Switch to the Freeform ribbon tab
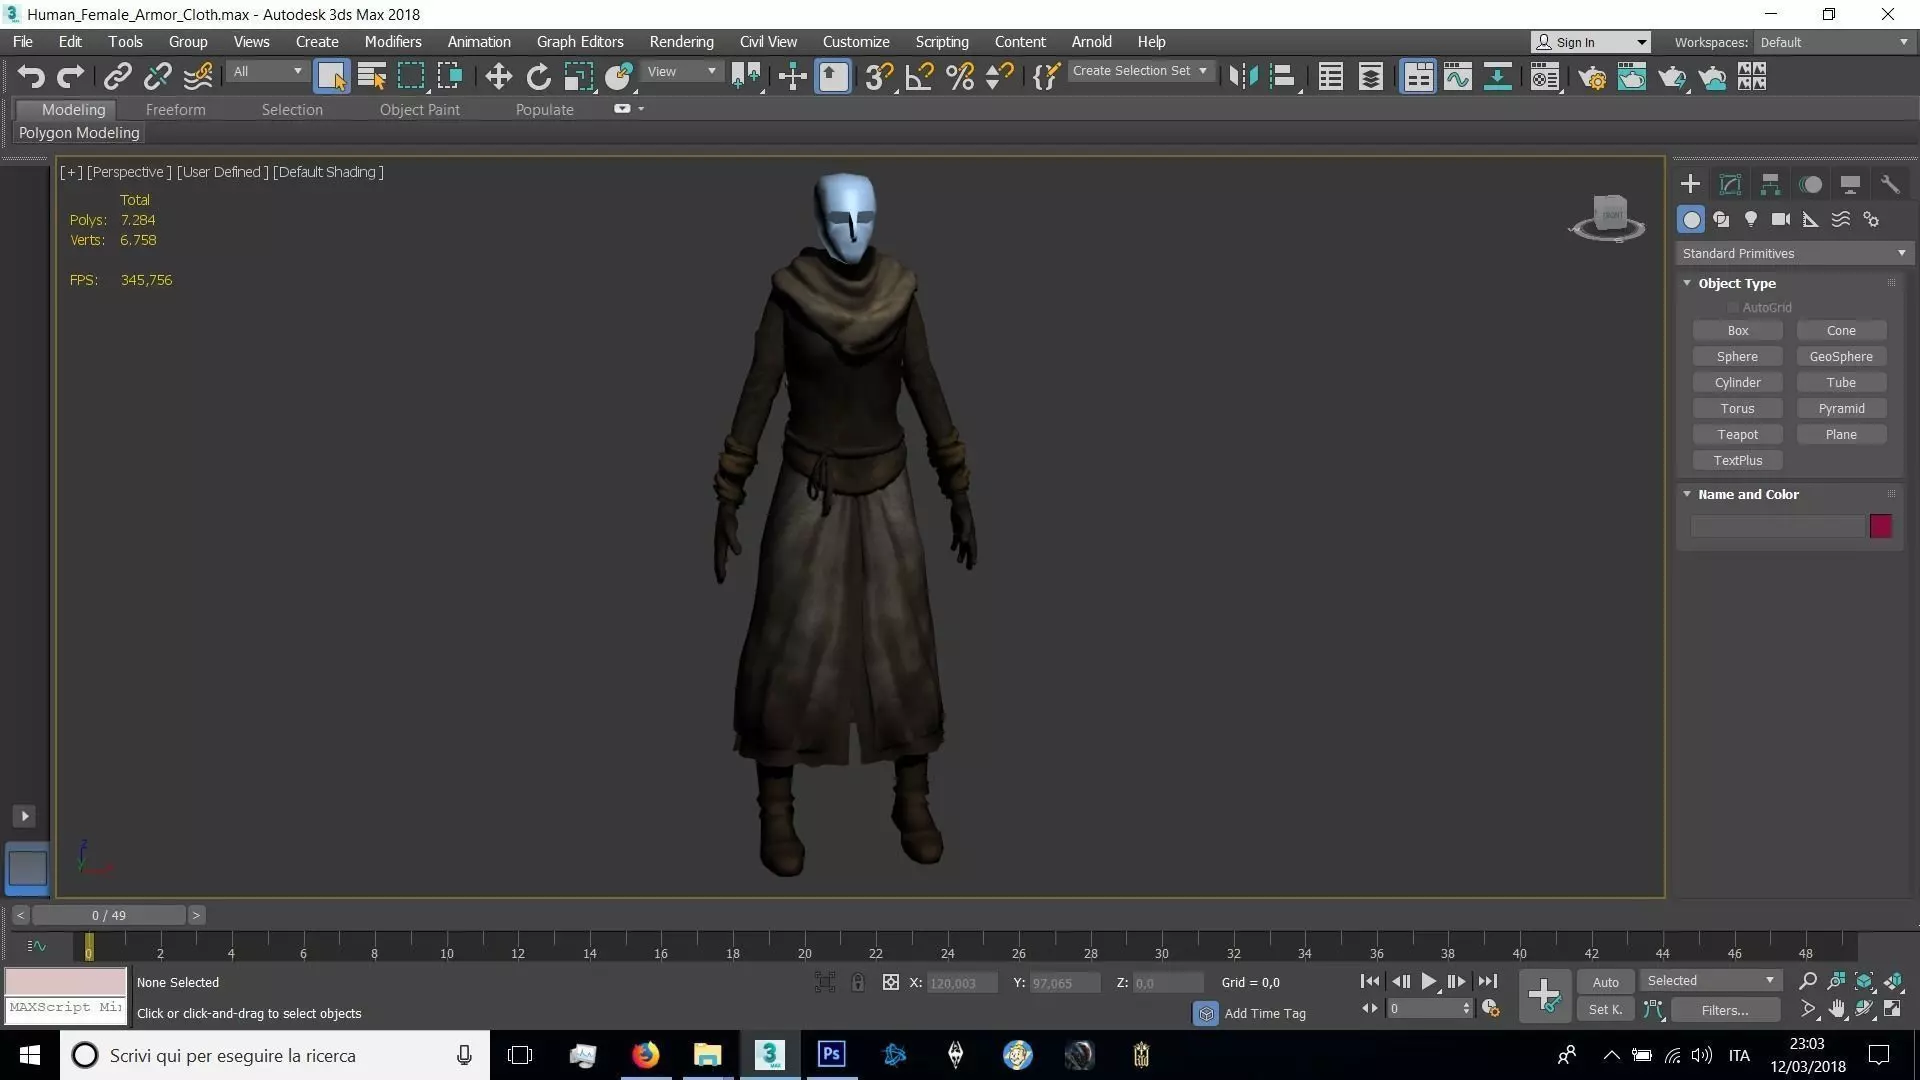The width and height of the screenshot is (1920, 1080). pos(175,110)
